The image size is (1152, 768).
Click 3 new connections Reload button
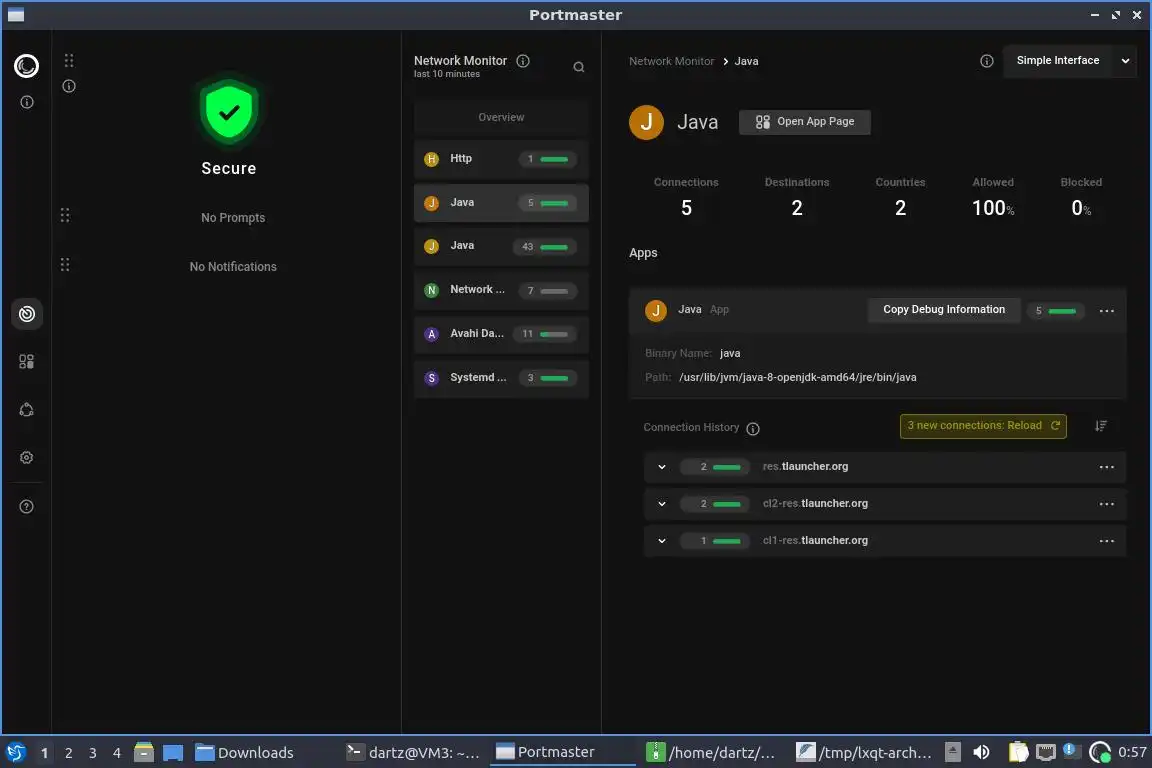[983, 426]
